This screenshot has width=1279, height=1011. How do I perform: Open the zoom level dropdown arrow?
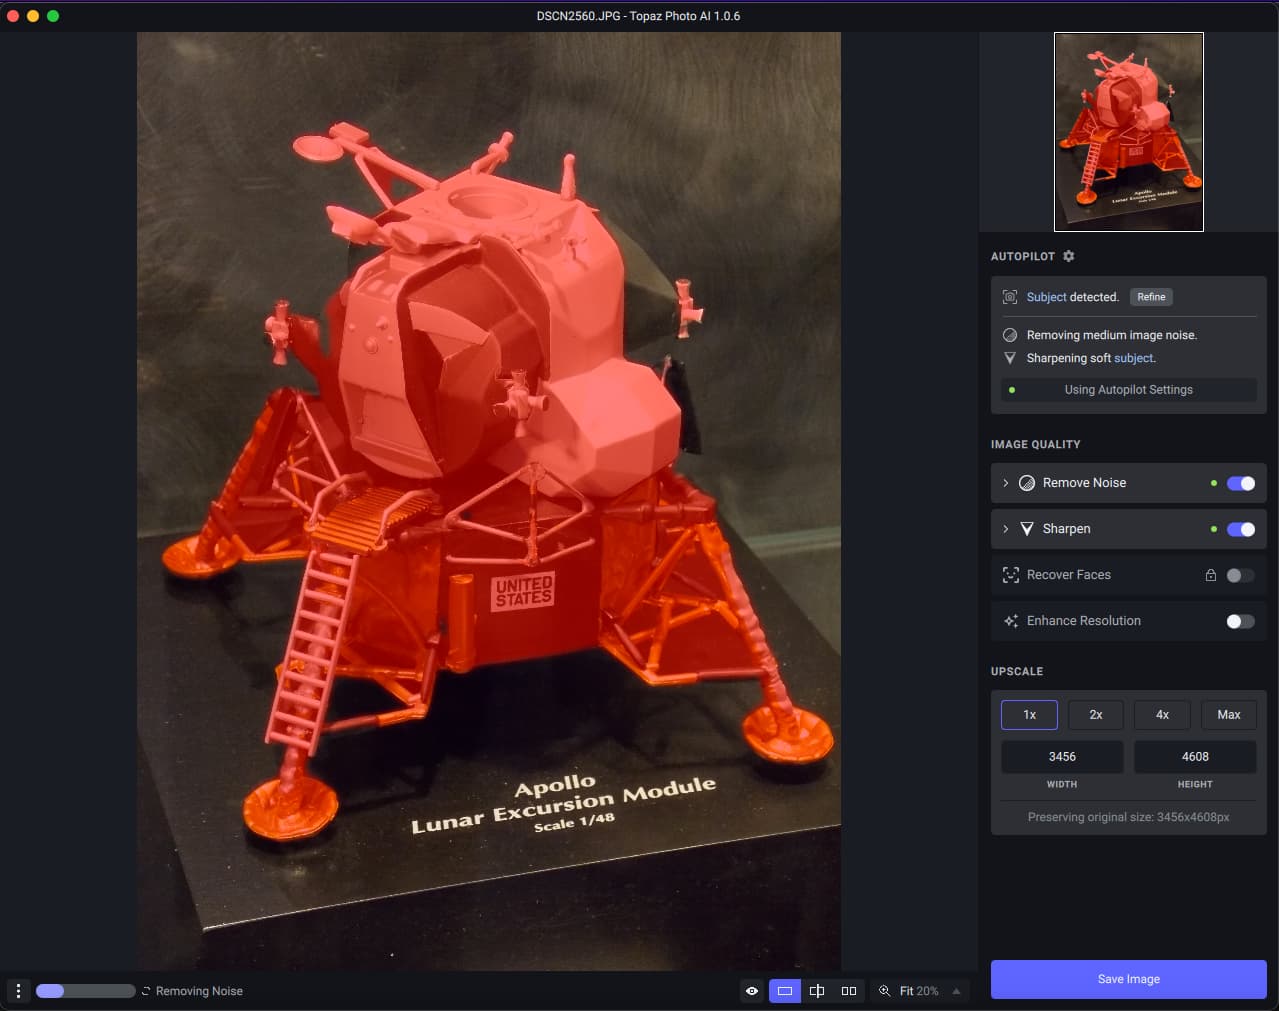956,991
